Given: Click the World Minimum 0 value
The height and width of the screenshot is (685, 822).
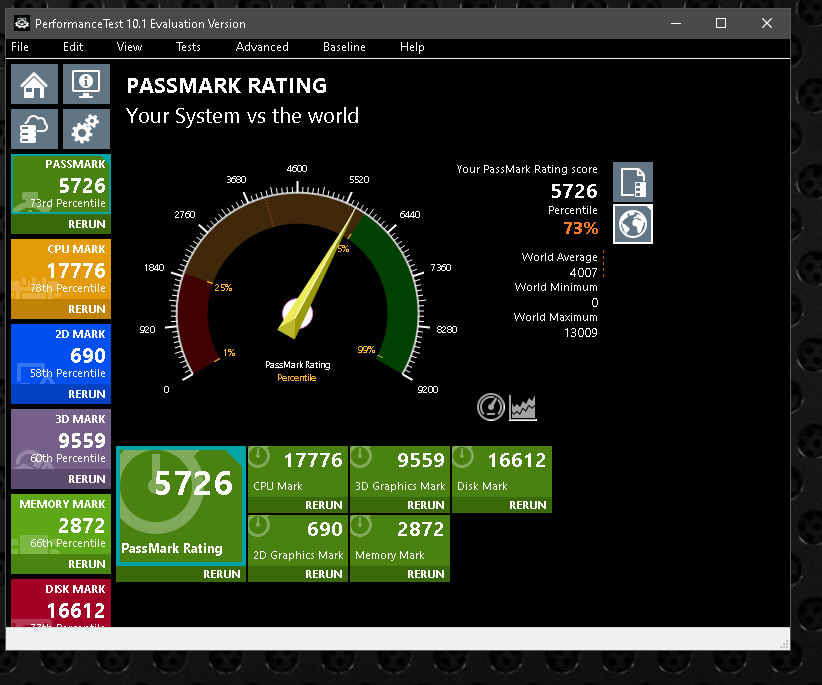Looking at the screenshot, I should click(x=594, y=302).
